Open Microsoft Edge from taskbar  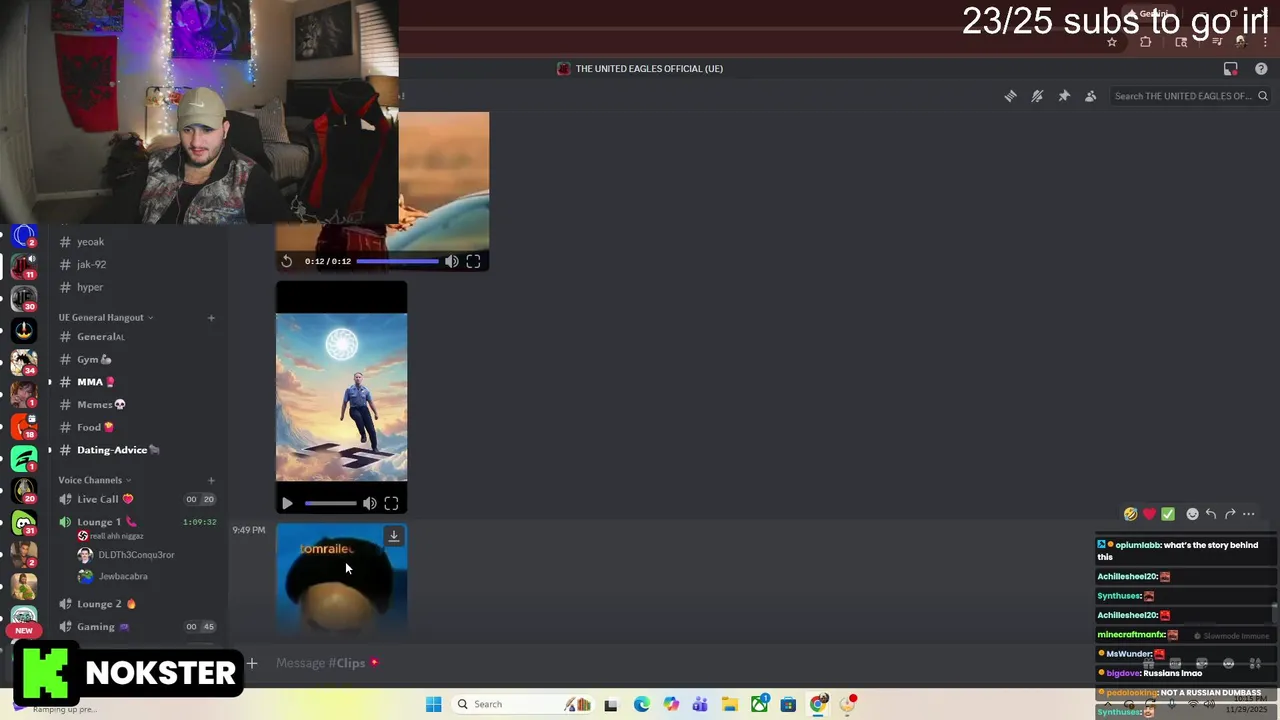642,704
